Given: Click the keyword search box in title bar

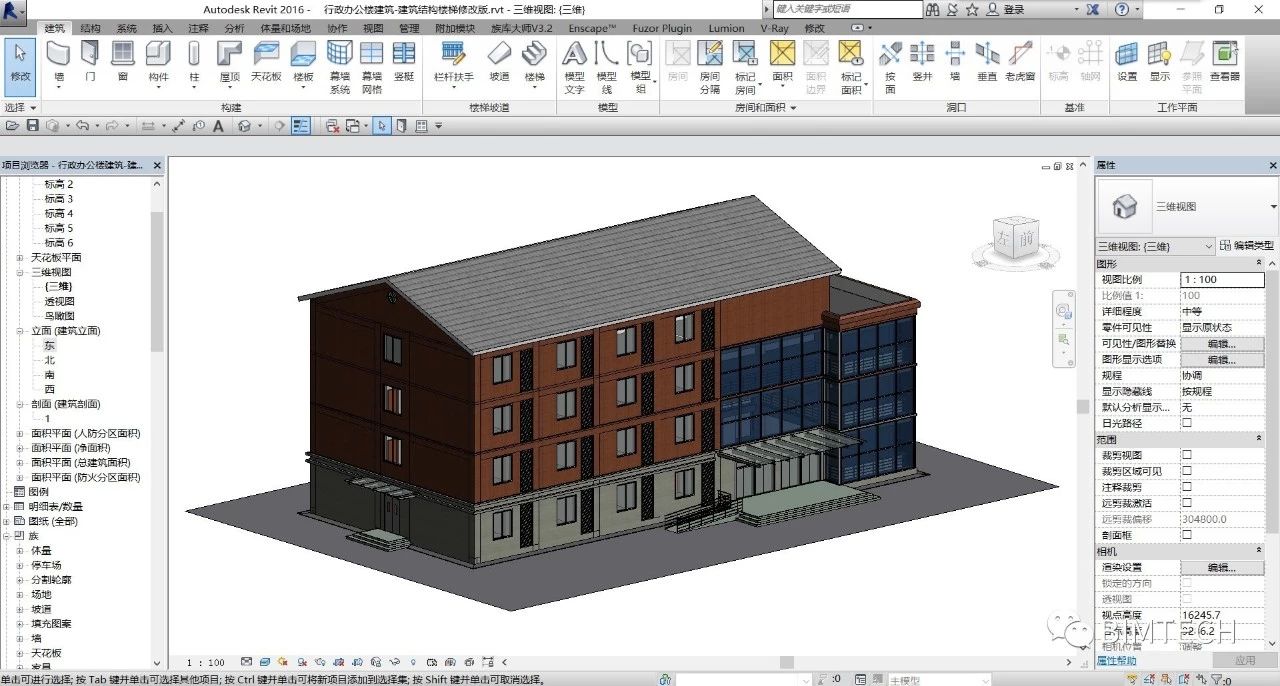Looking at the screenshot, I should pyautogui.click(x=847, y=9).
